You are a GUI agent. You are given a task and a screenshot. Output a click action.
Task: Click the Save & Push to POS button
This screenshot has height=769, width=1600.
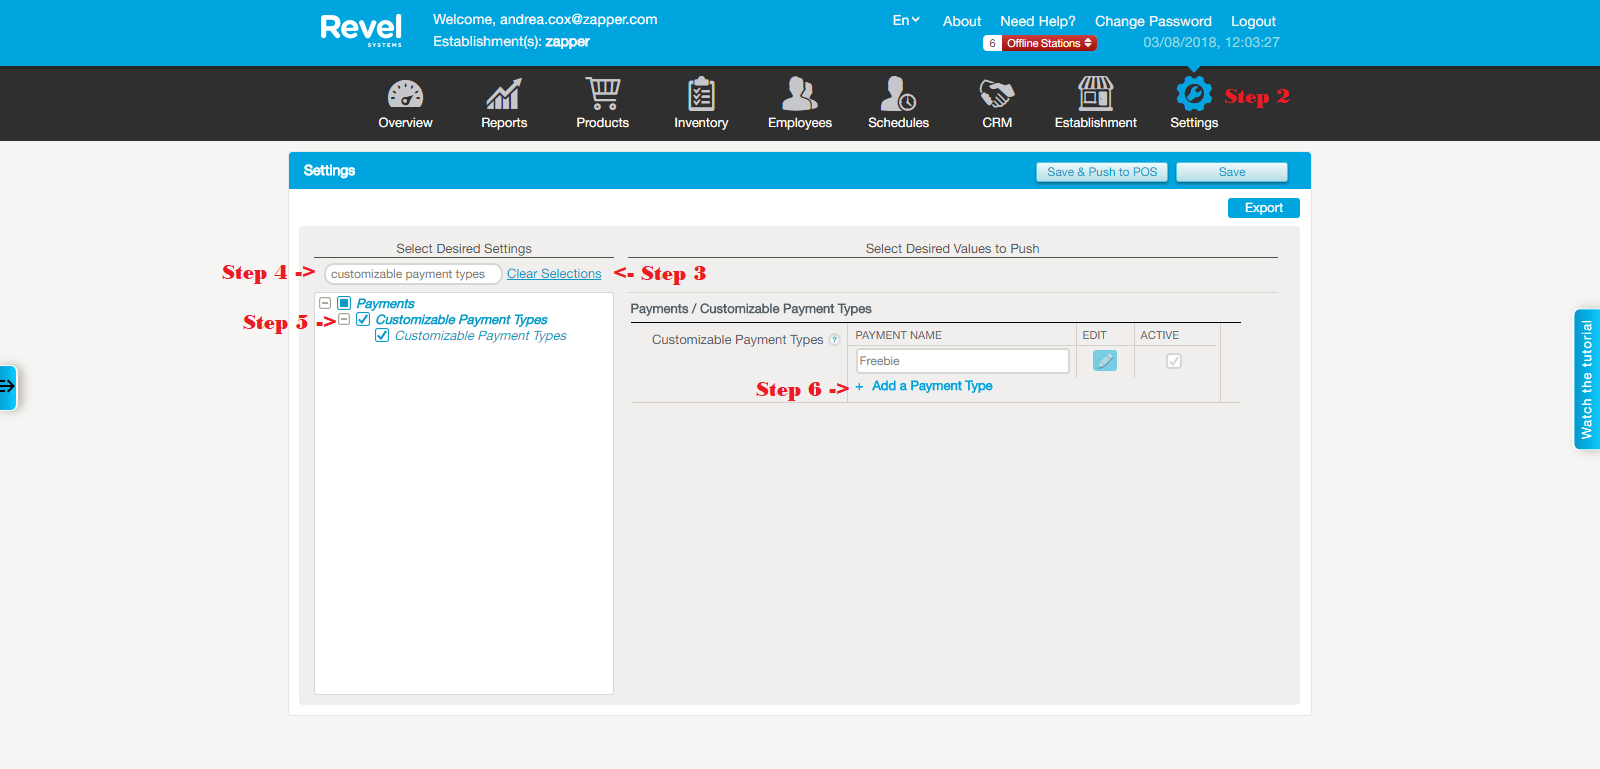pos(1101,172)
